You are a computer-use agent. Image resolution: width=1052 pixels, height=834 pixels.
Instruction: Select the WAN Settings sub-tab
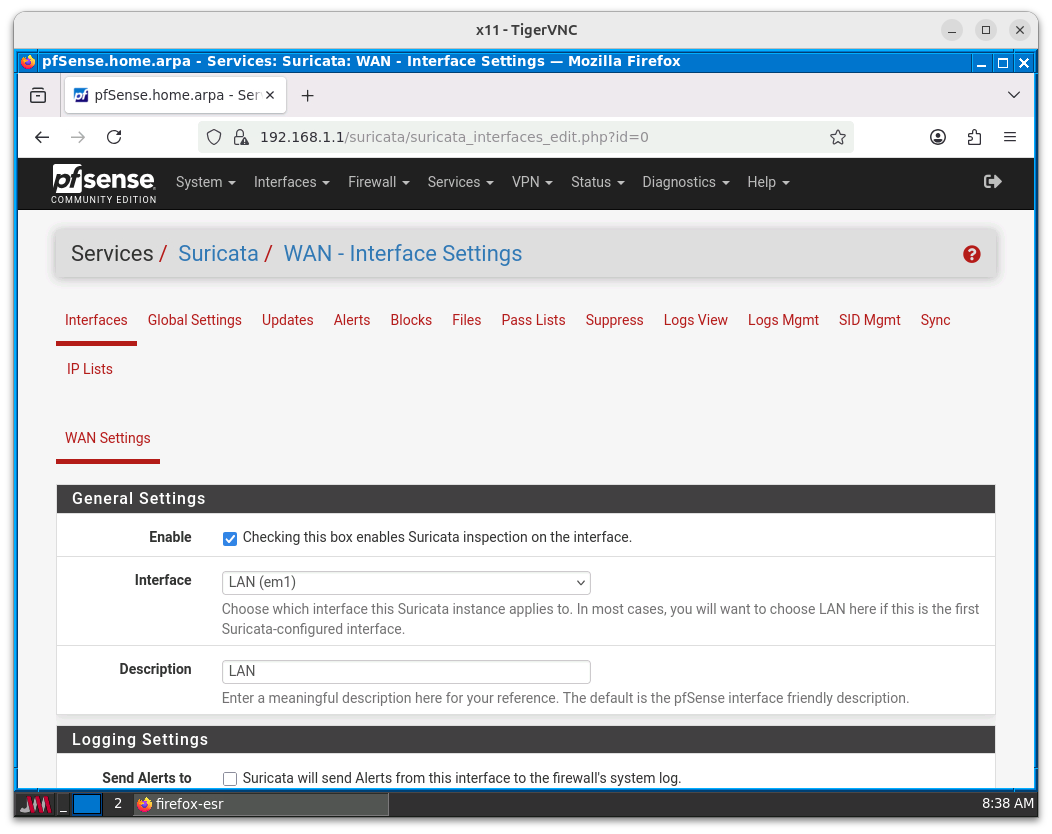coord(107,439)
